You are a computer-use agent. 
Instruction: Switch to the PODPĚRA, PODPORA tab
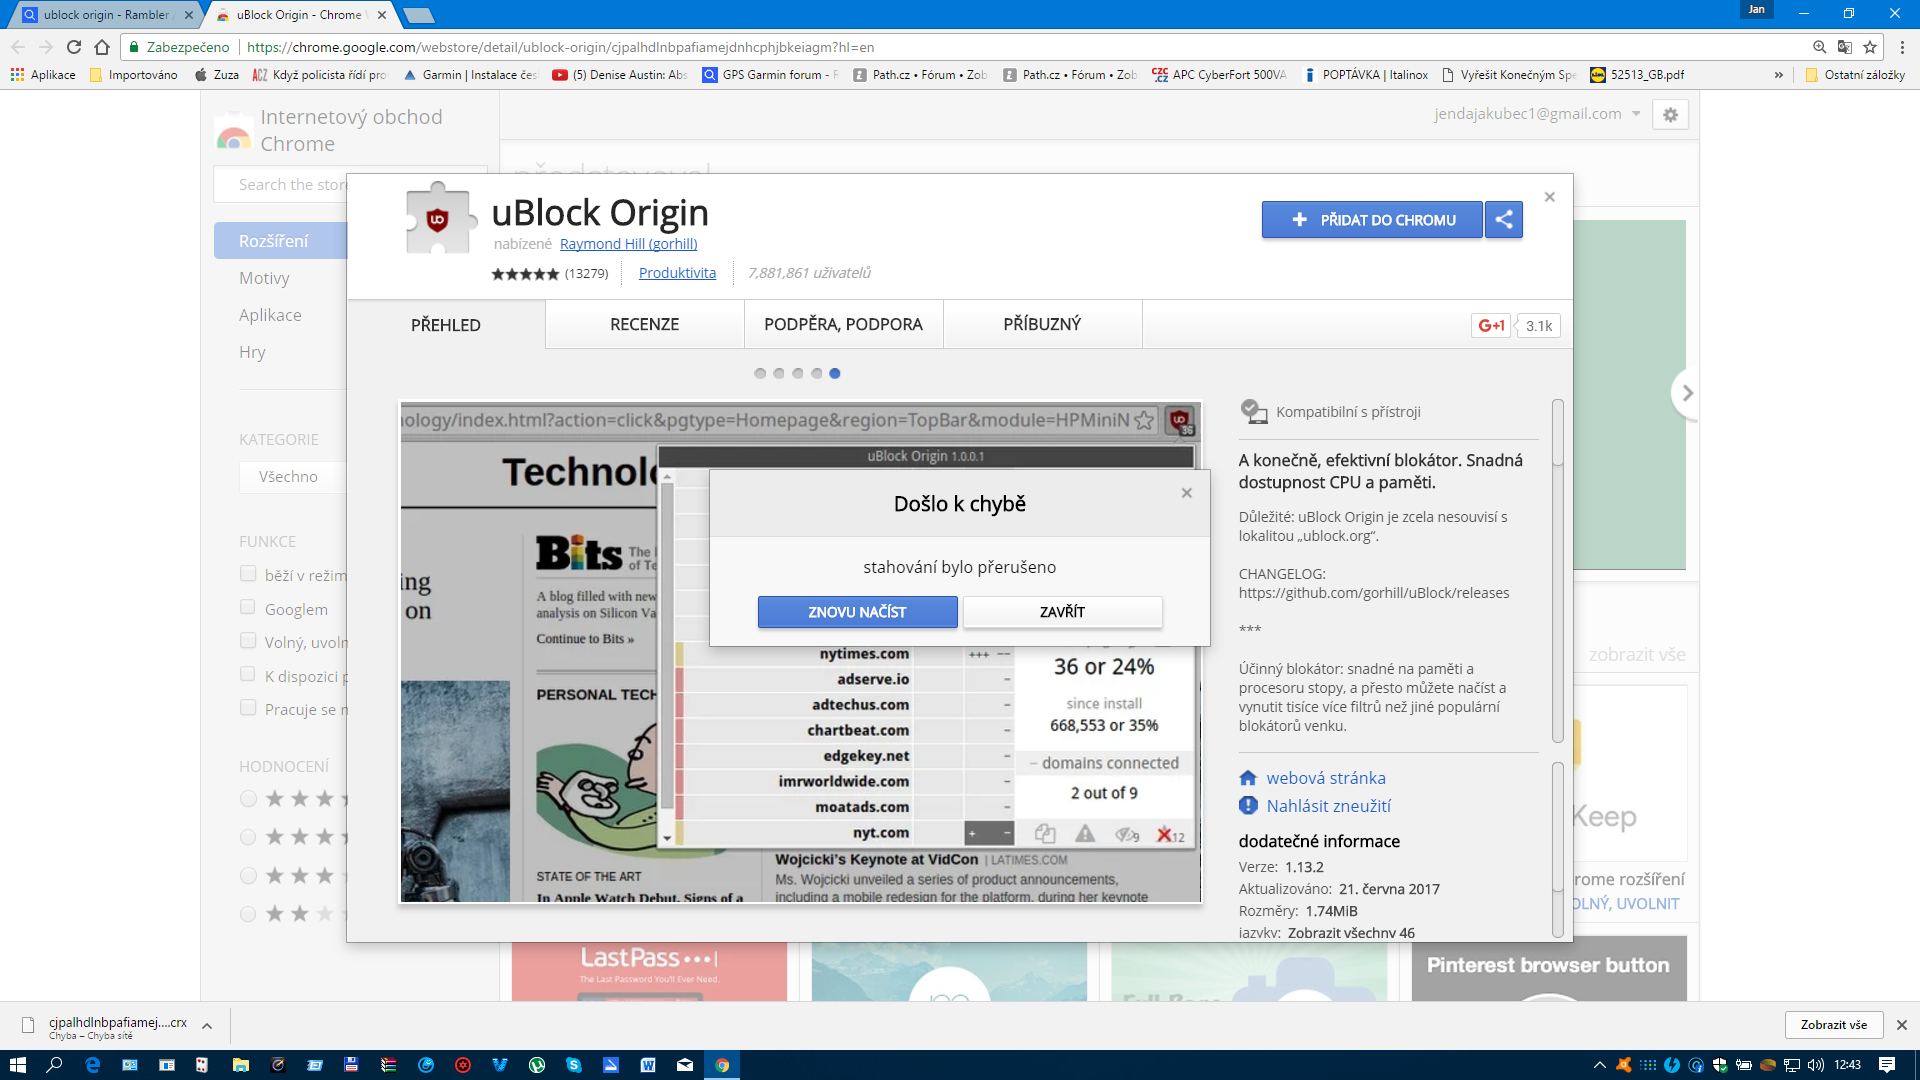click(843, 324)
